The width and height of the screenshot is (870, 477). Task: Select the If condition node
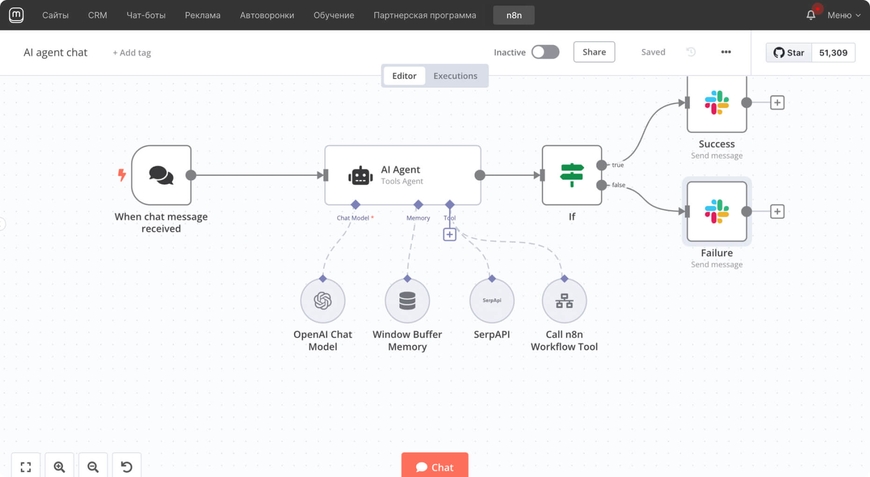pyautogui.click(x=572, y=175)
